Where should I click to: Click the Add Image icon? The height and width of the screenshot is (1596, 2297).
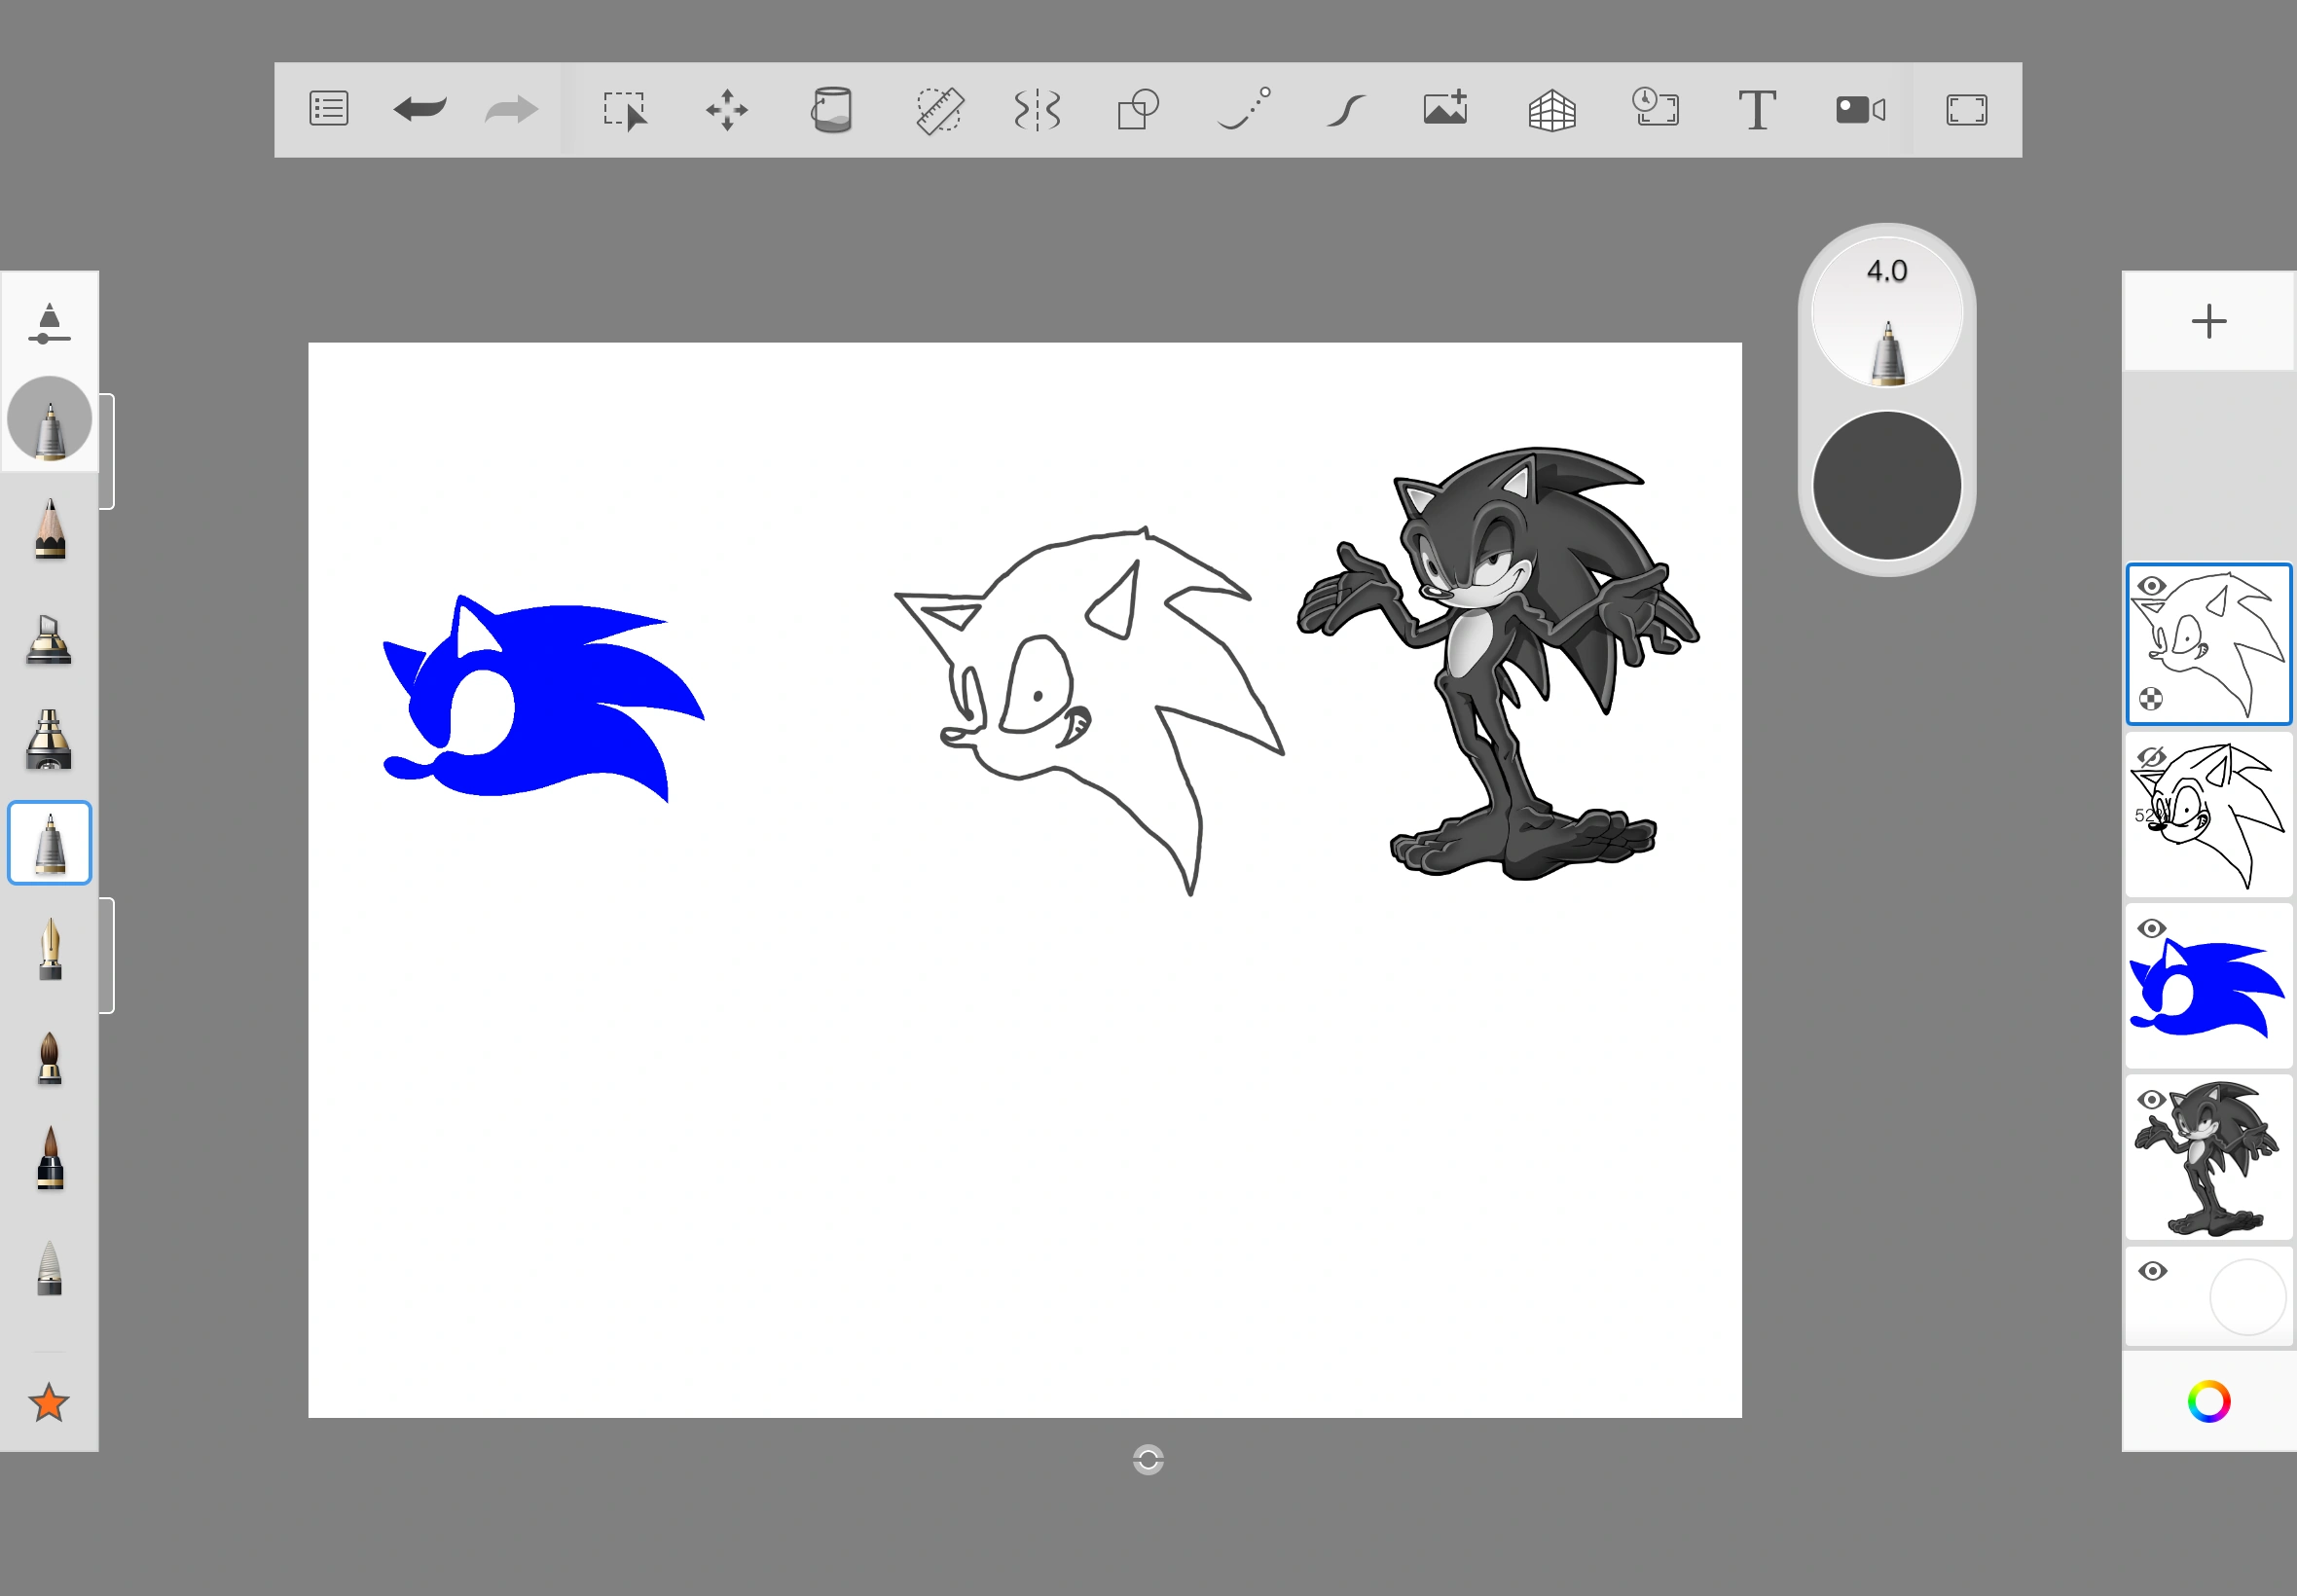(x=1446, y=109)
